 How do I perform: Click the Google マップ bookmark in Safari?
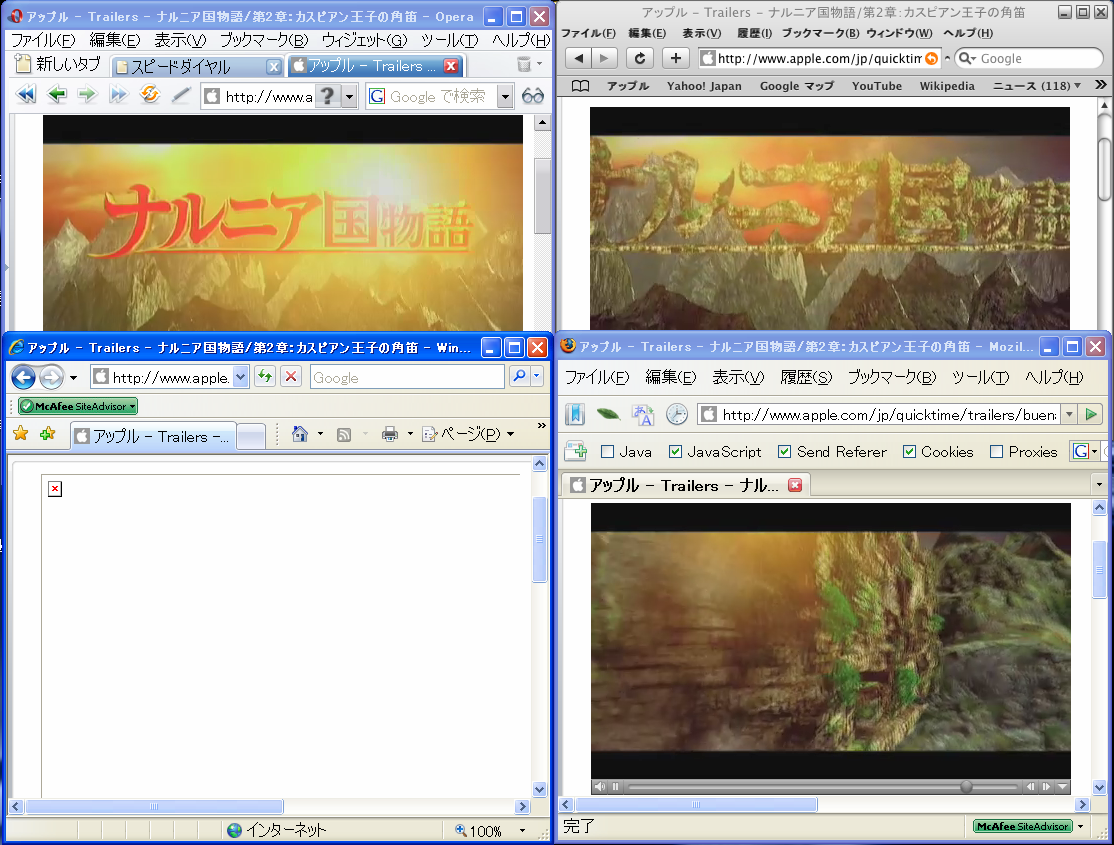pos(796,86)
